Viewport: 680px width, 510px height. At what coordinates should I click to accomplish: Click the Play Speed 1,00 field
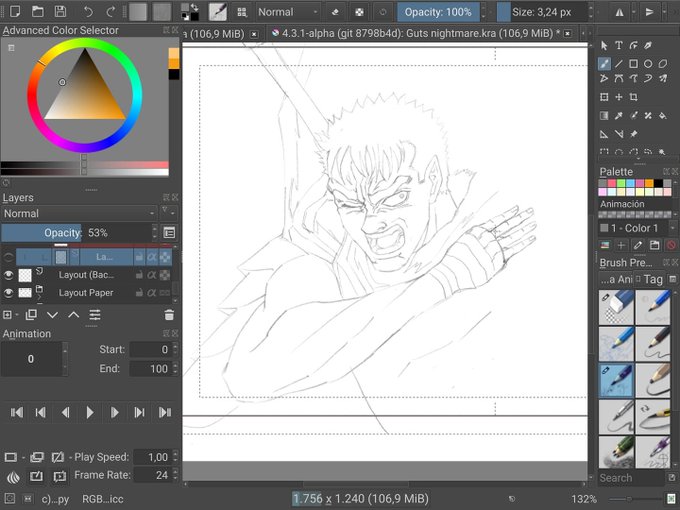(153, 457)
